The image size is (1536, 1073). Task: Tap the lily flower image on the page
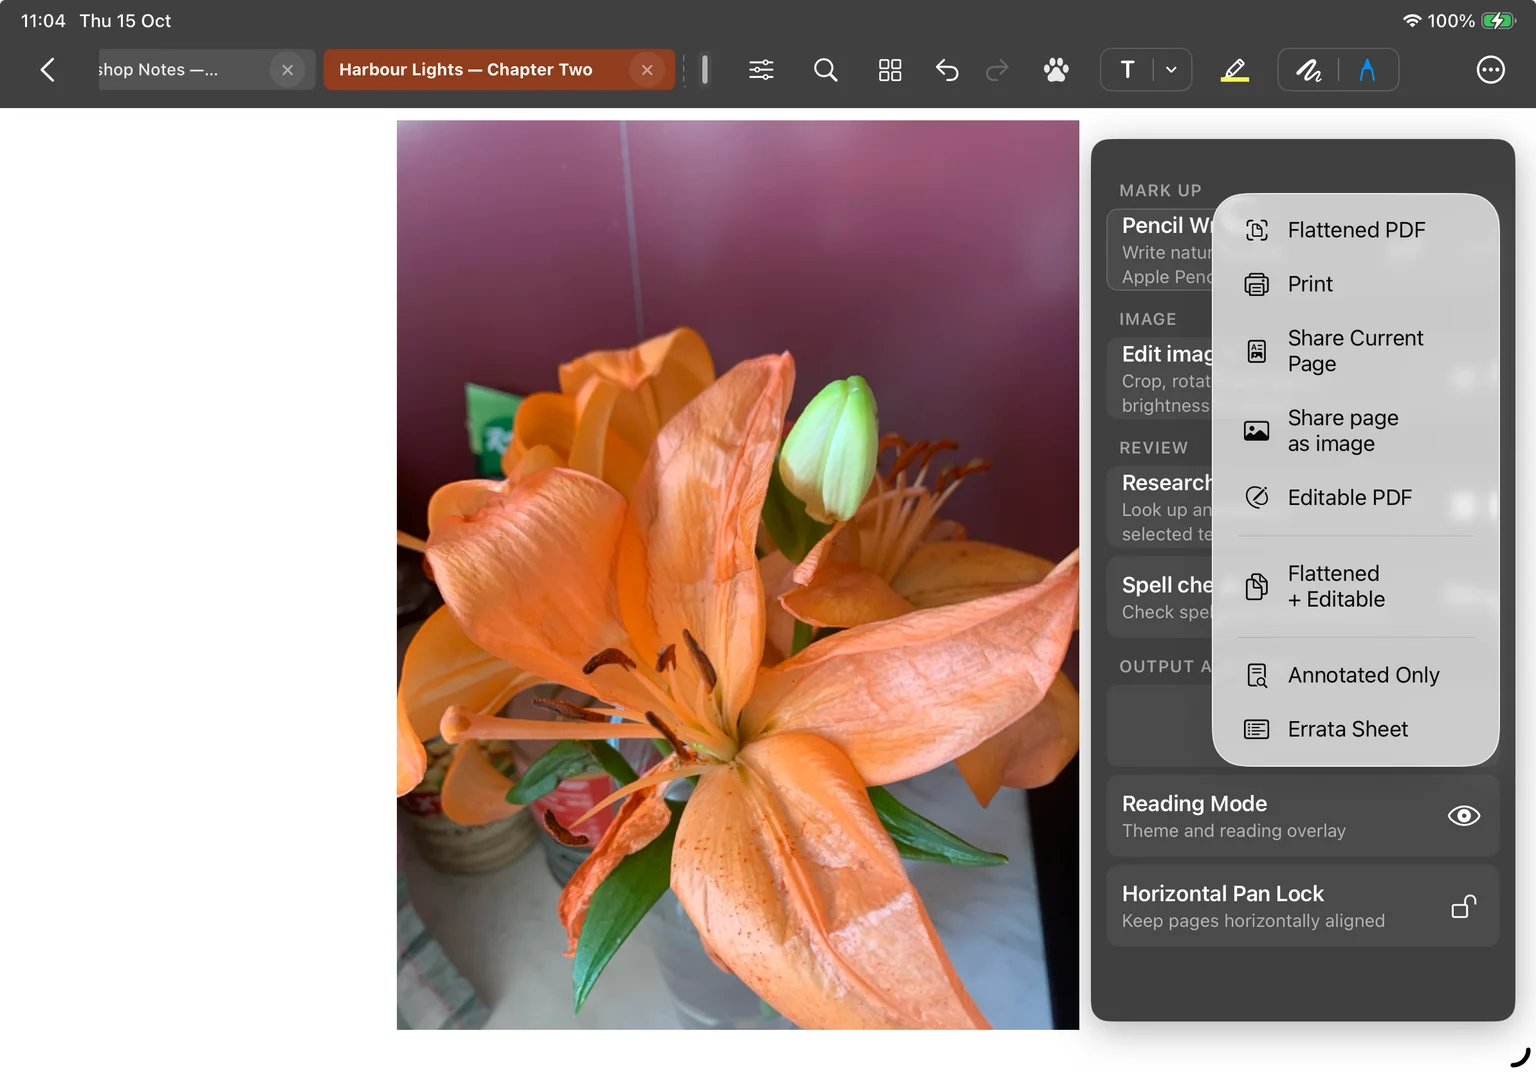click(x=738, y=575)
